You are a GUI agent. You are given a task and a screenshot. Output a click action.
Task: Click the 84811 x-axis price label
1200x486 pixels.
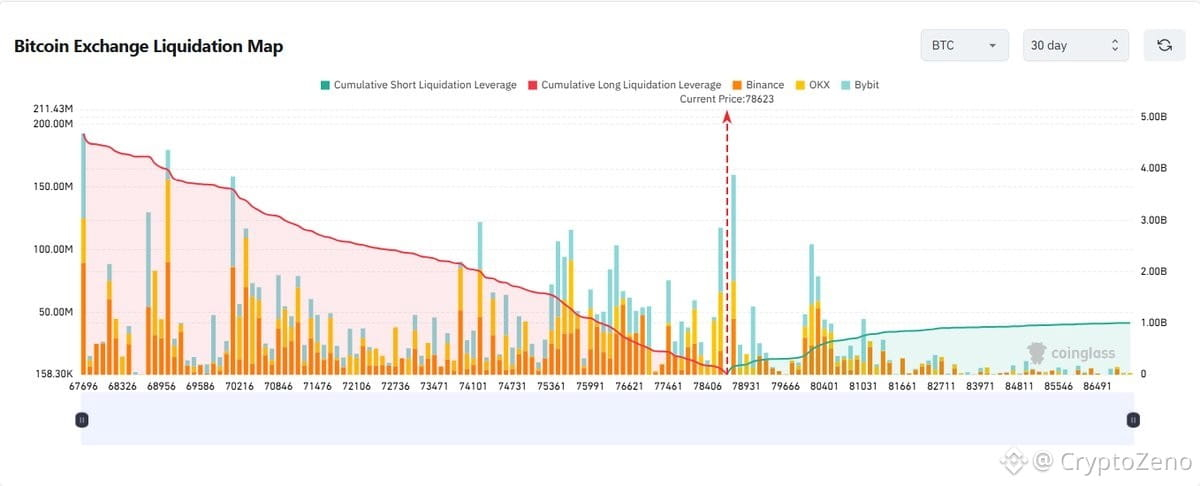[1021, 385]
